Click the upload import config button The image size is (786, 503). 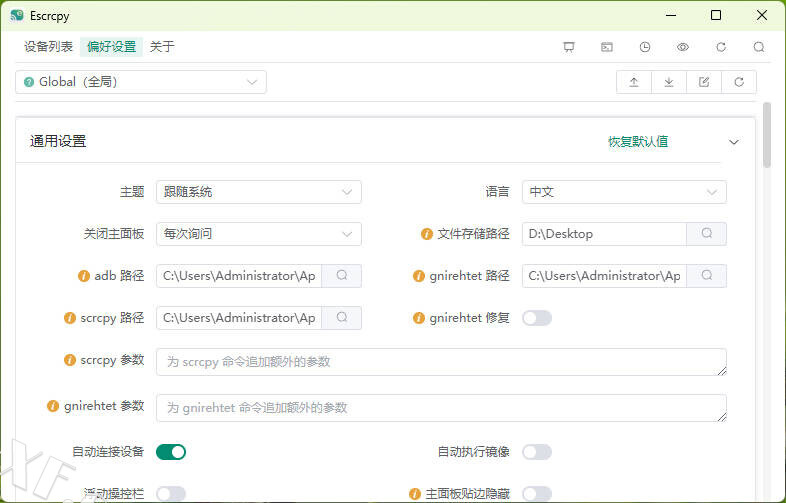(x=634, y=82)
